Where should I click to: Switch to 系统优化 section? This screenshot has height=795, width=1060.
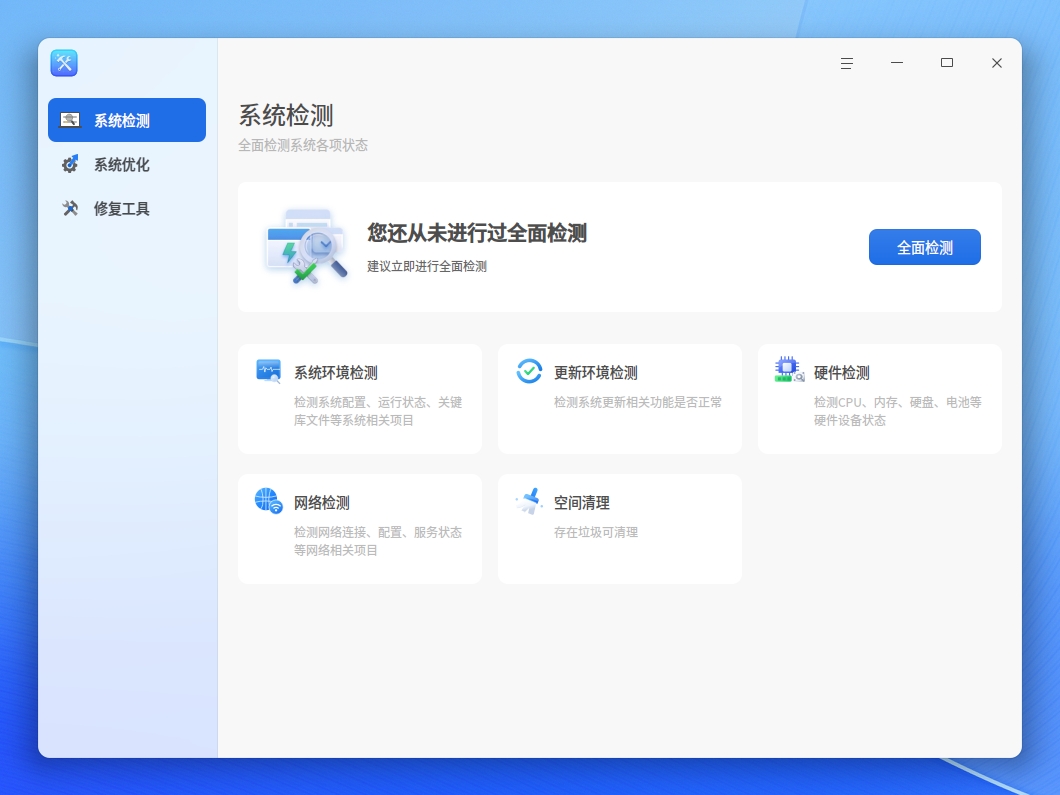(x=127, y=164)
